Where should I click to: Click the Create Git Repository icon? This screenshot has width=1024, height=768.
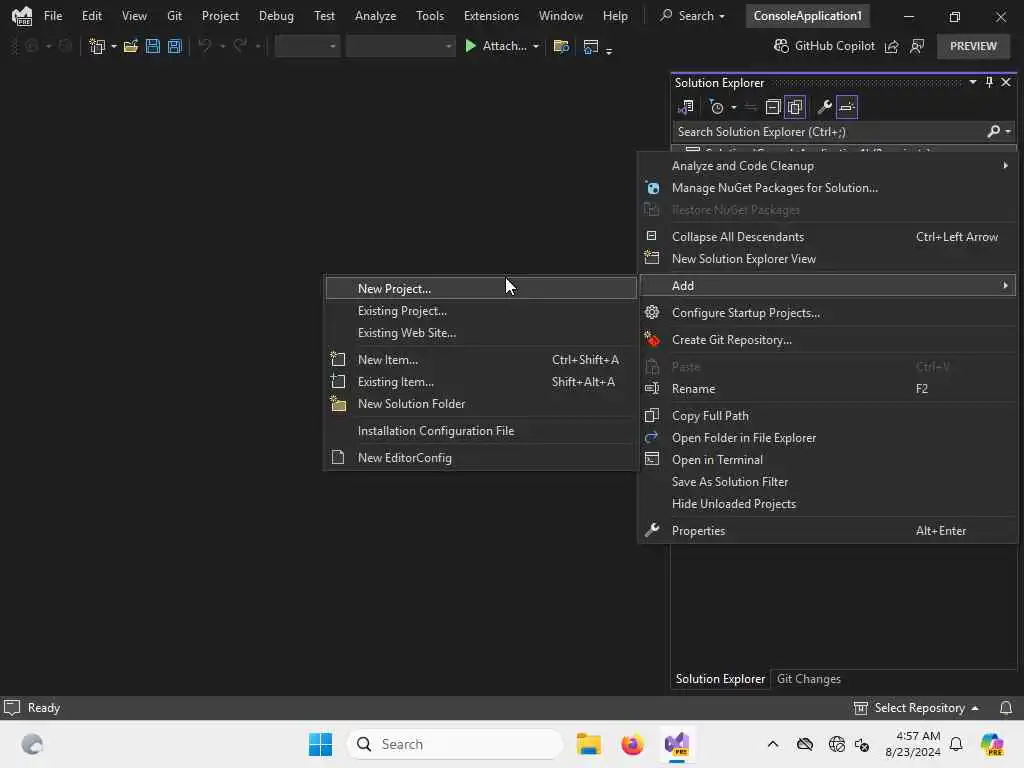652,340
